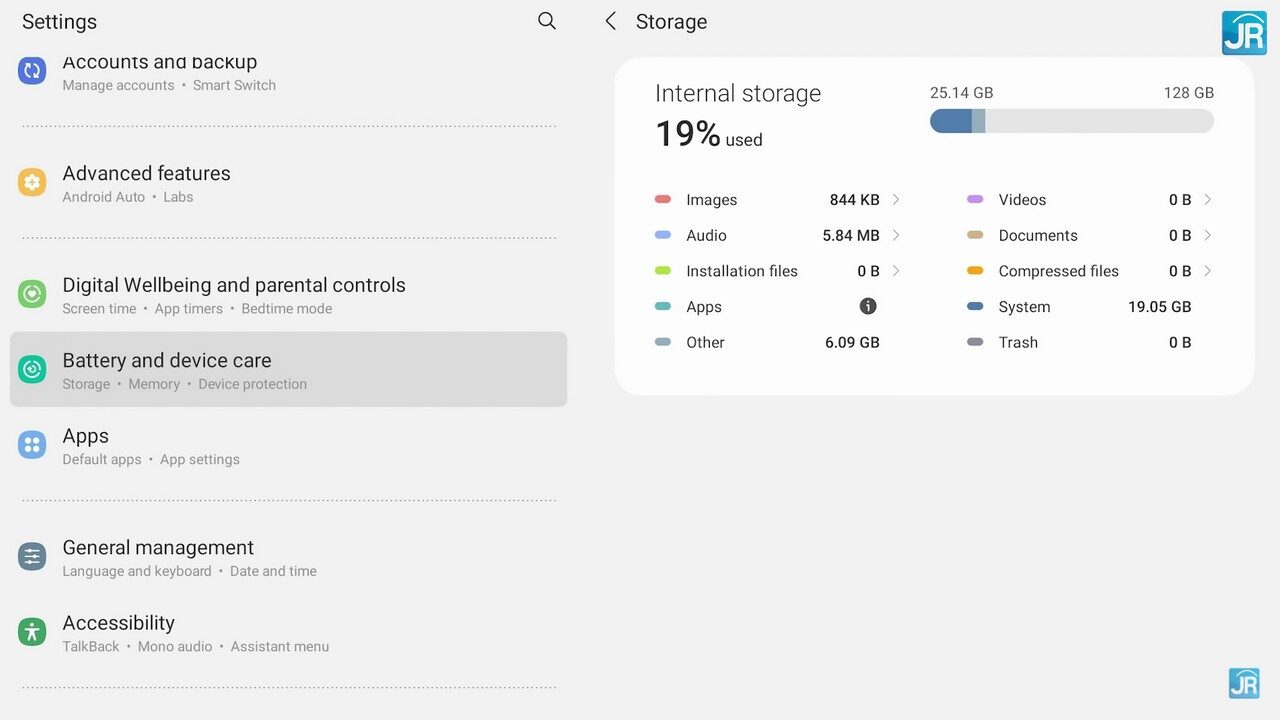Tap the Apps grid icon
Image resolution: width=1280 pixels, height=720 pixels.
coord(32,446)
